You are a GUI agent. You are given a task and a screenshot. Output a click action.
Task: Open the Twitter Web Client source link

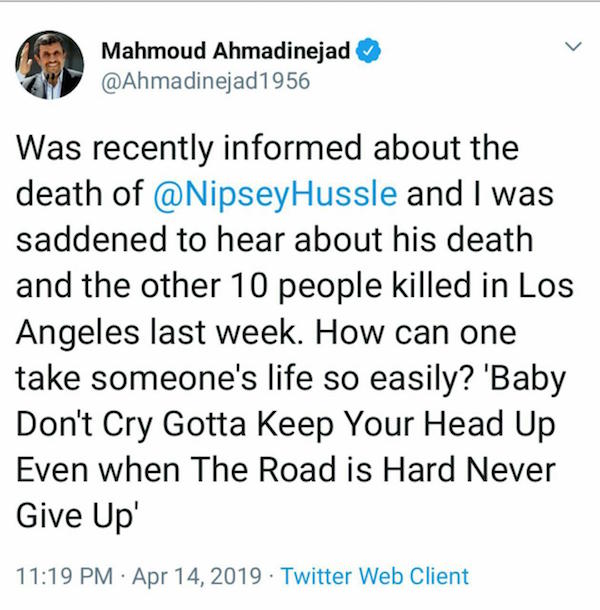coord(374,575)
